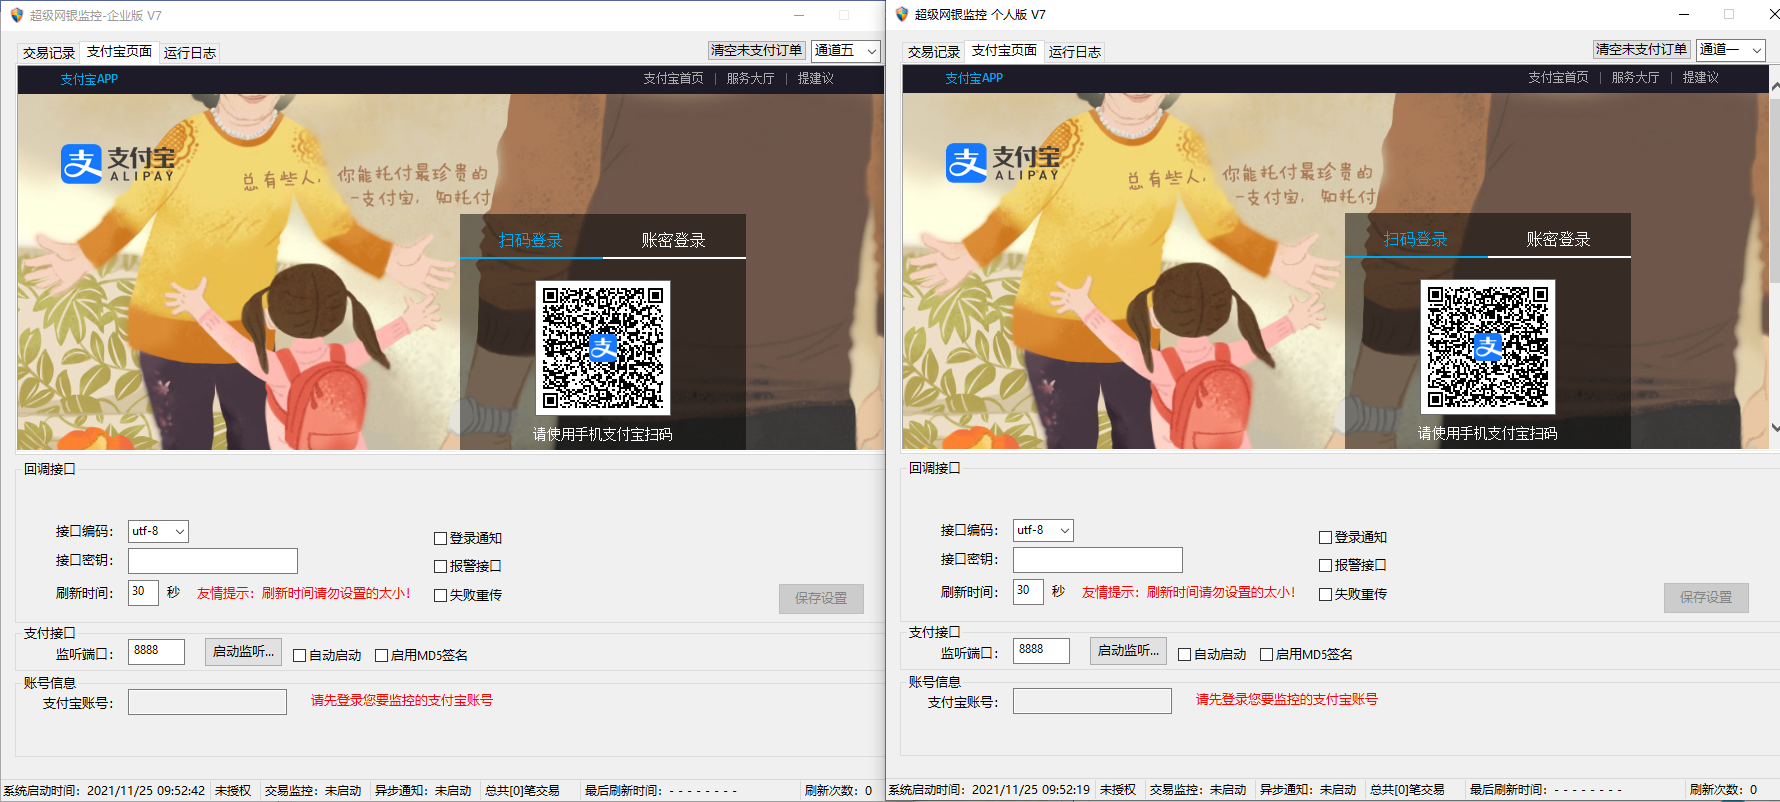Viewport: 1780px width, 802px height.
Task: Open 支付宝首页 link in Personal window
Action: 1558,77
